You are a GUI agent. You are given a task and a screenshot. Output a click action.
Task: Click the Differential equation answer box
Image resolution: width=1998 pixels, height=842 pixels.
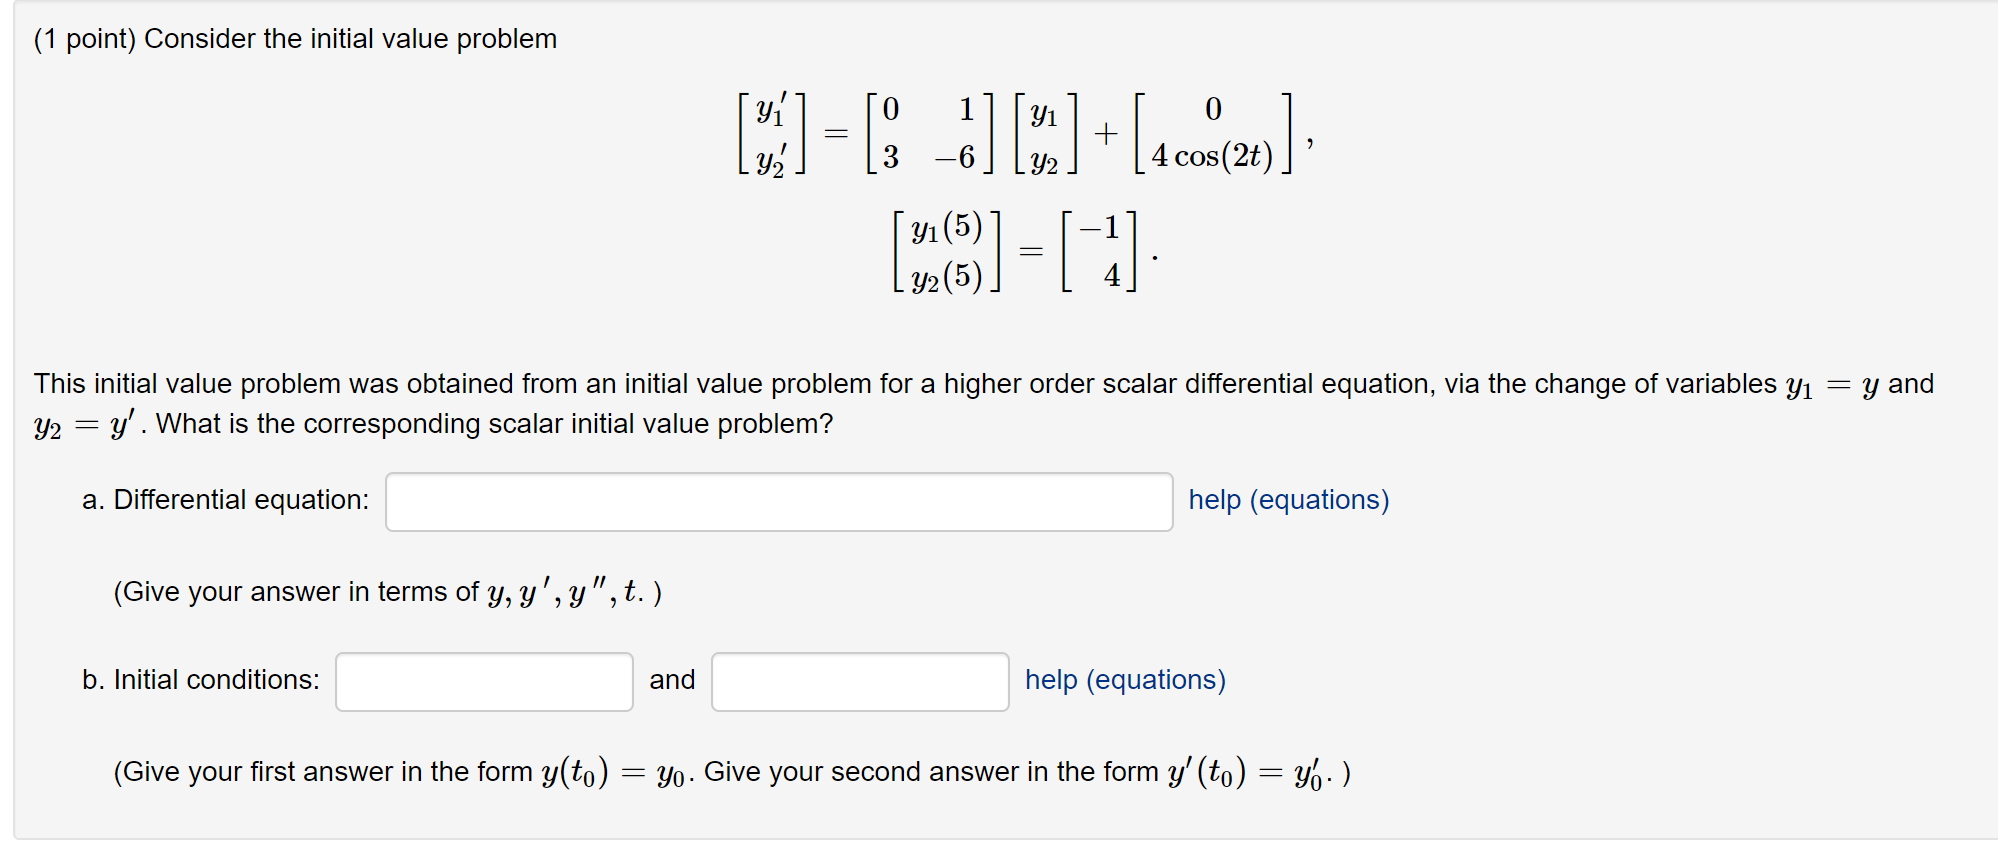point(778,502)
